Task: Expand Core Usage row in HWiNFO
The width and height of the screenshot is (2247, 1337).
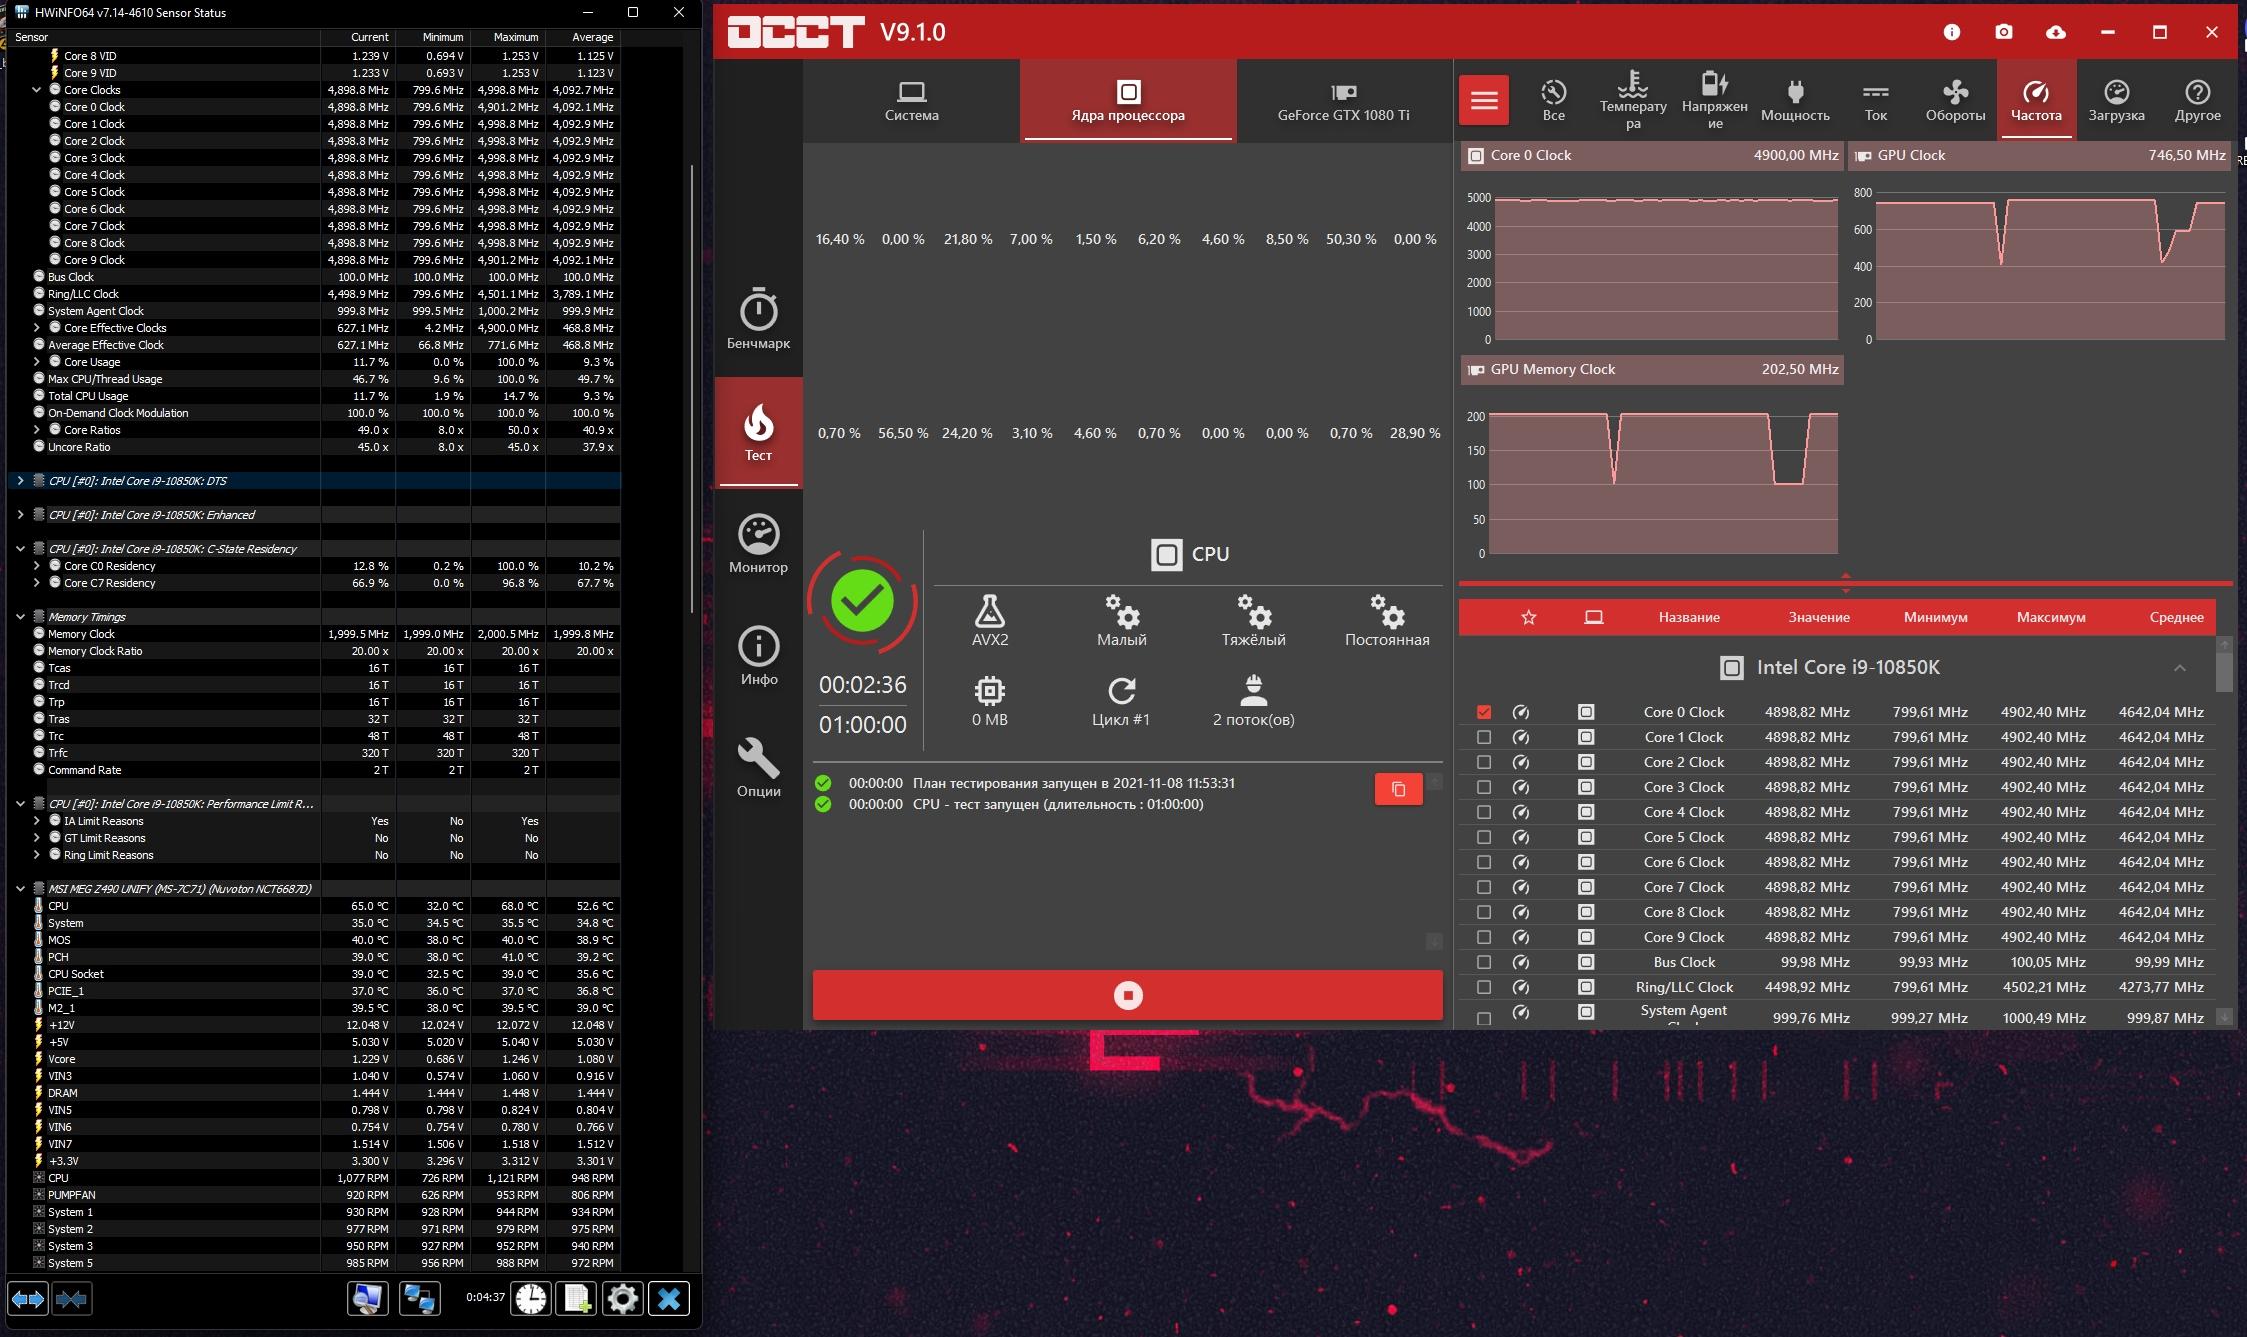Action: coord(37,362)
